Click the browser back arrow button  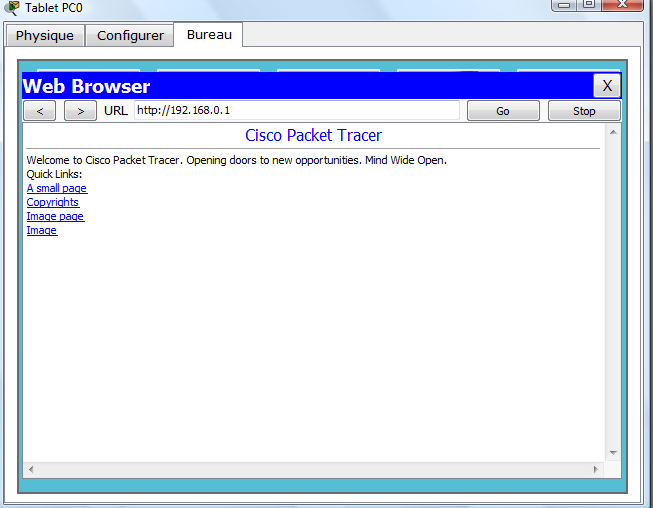pos(39,111)
